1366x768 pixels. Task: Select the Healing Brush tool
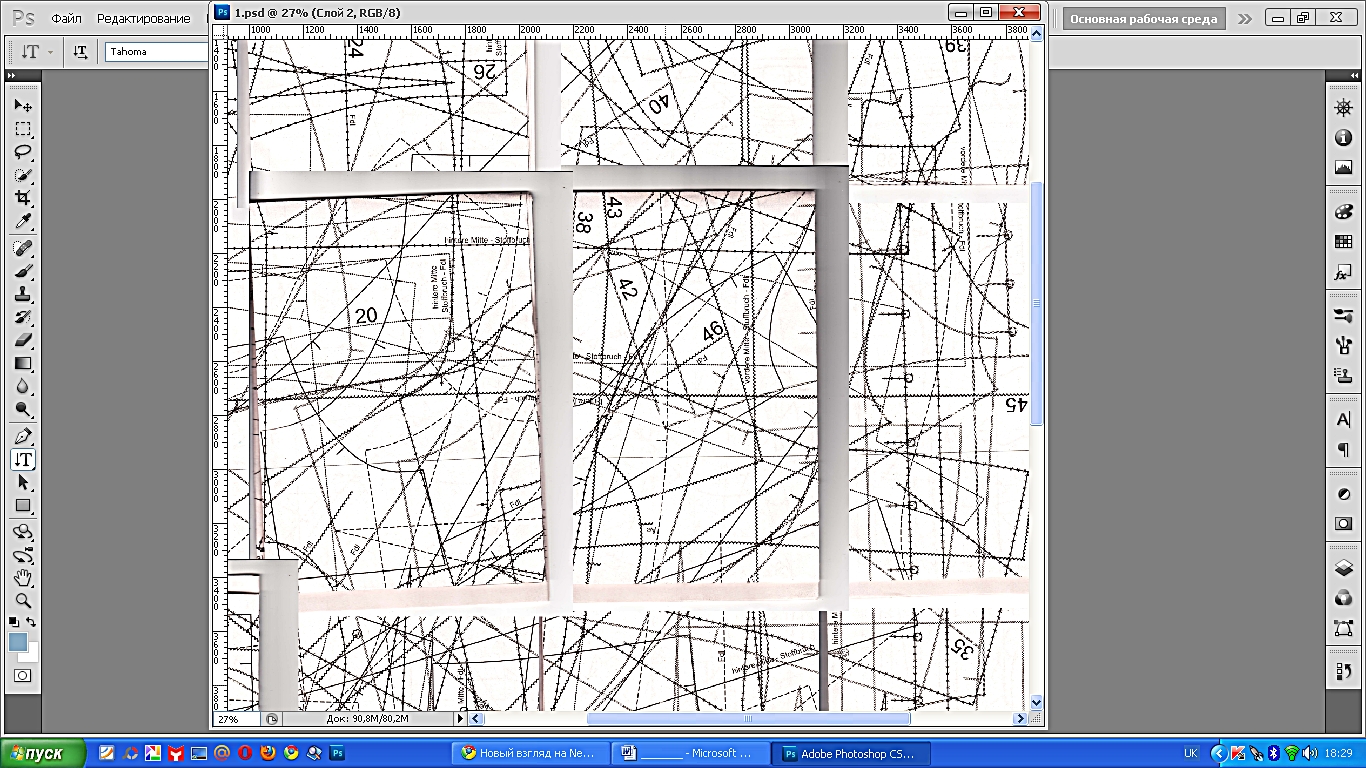click(22, 248)
